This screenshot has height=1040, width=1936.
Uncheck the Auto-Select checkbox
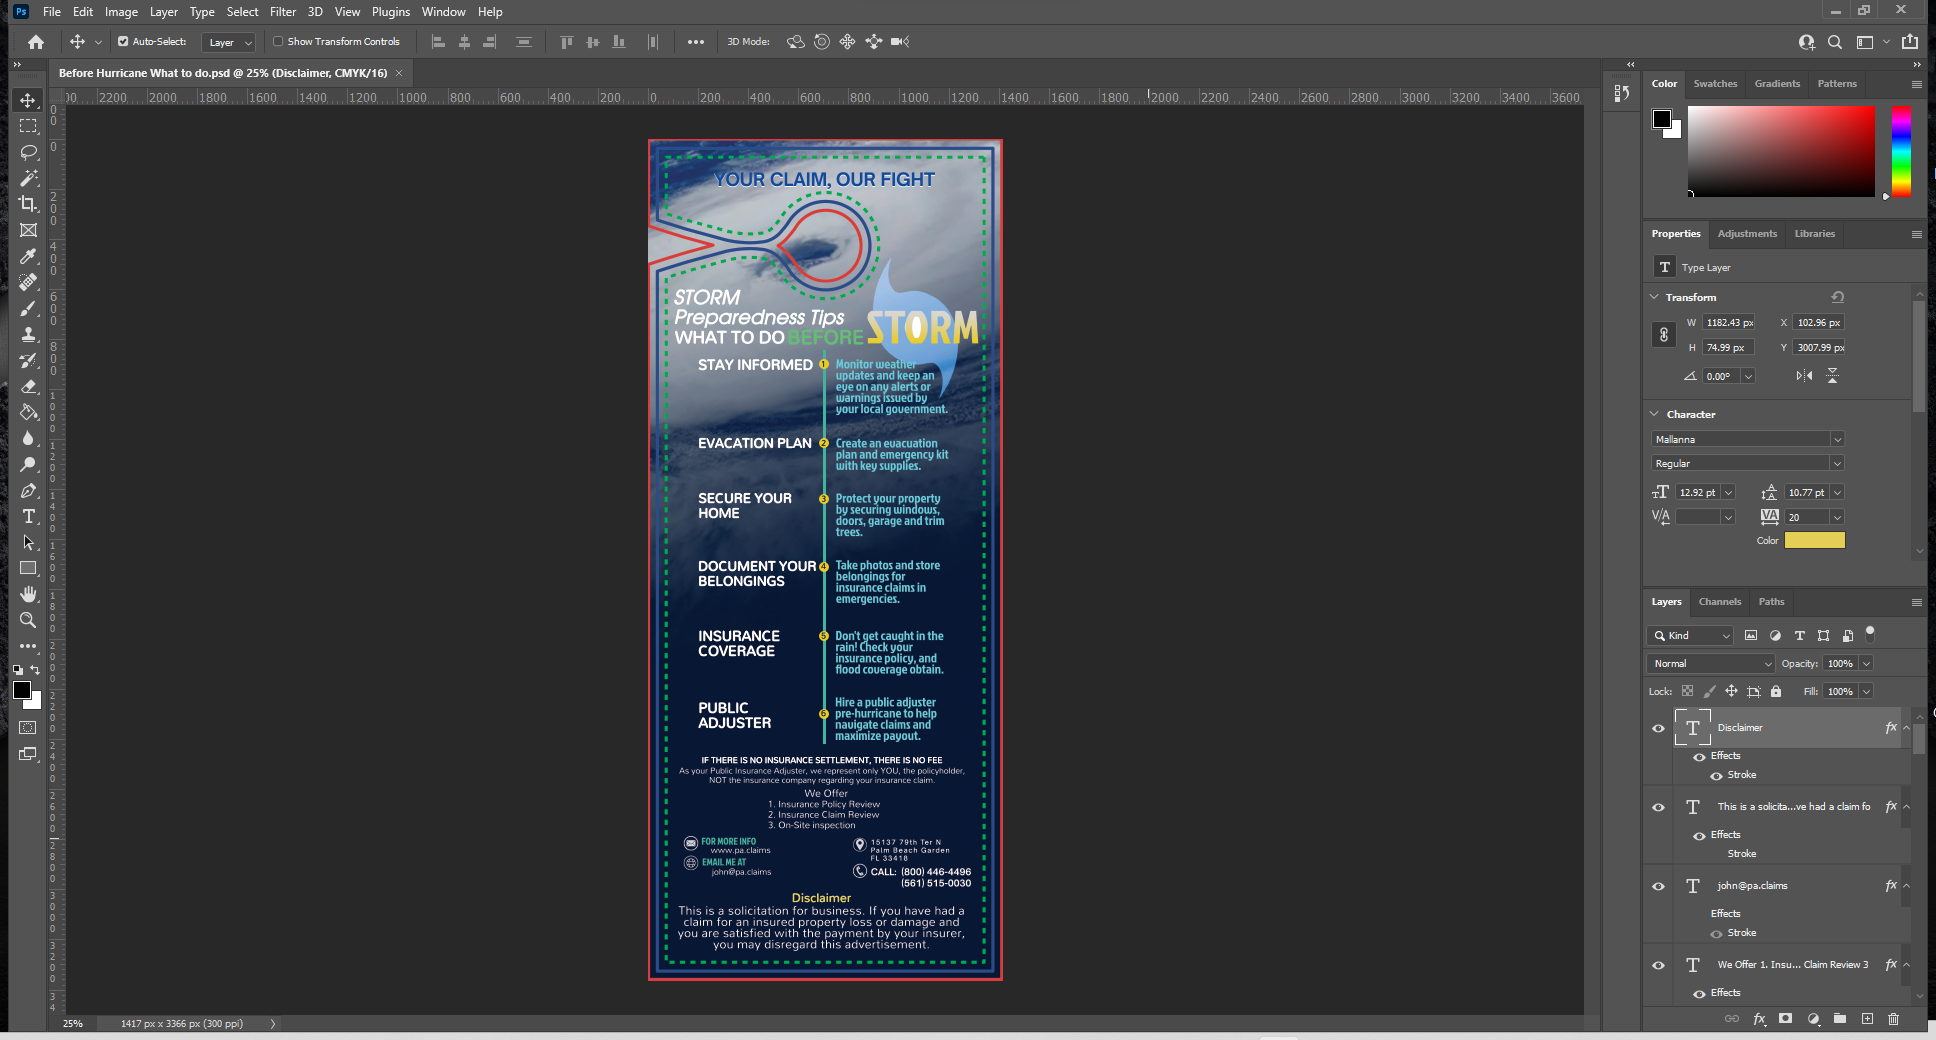[x=123, y=42]
